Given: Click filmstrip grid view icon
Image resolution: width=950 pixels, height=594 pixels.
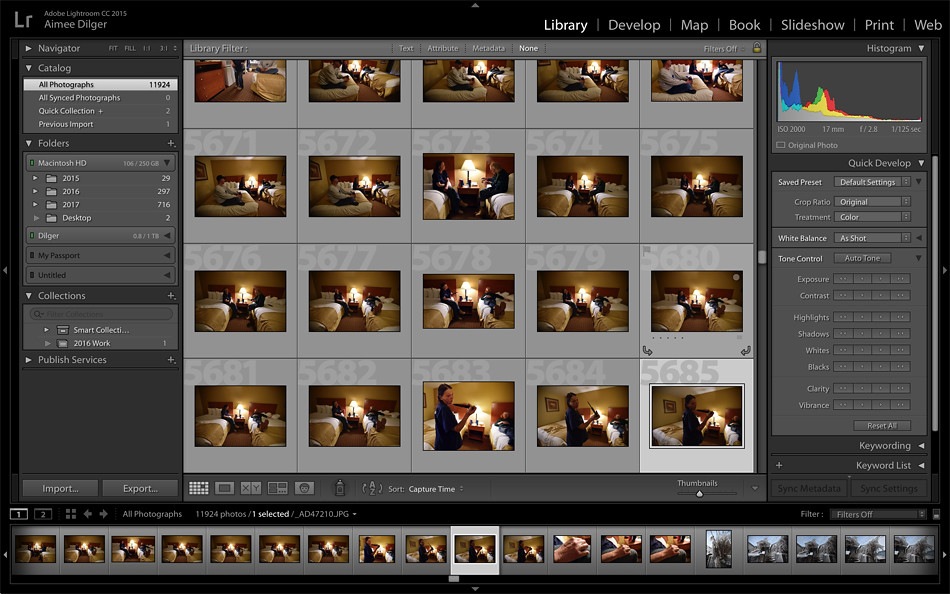Looking at the screenshot, I should pyautogui.click(x=71, y=514).
